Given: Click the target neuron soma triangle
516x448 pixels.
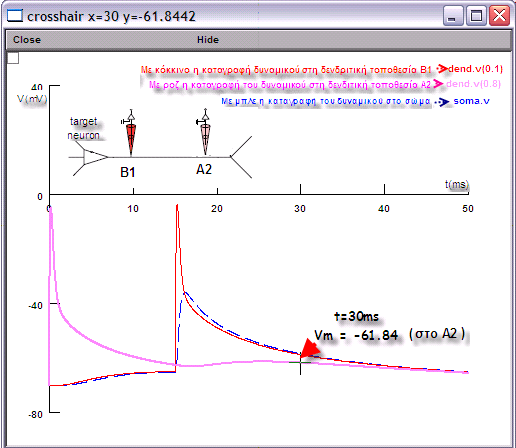Looking at the screenshot, I should [x=95, y=157].
